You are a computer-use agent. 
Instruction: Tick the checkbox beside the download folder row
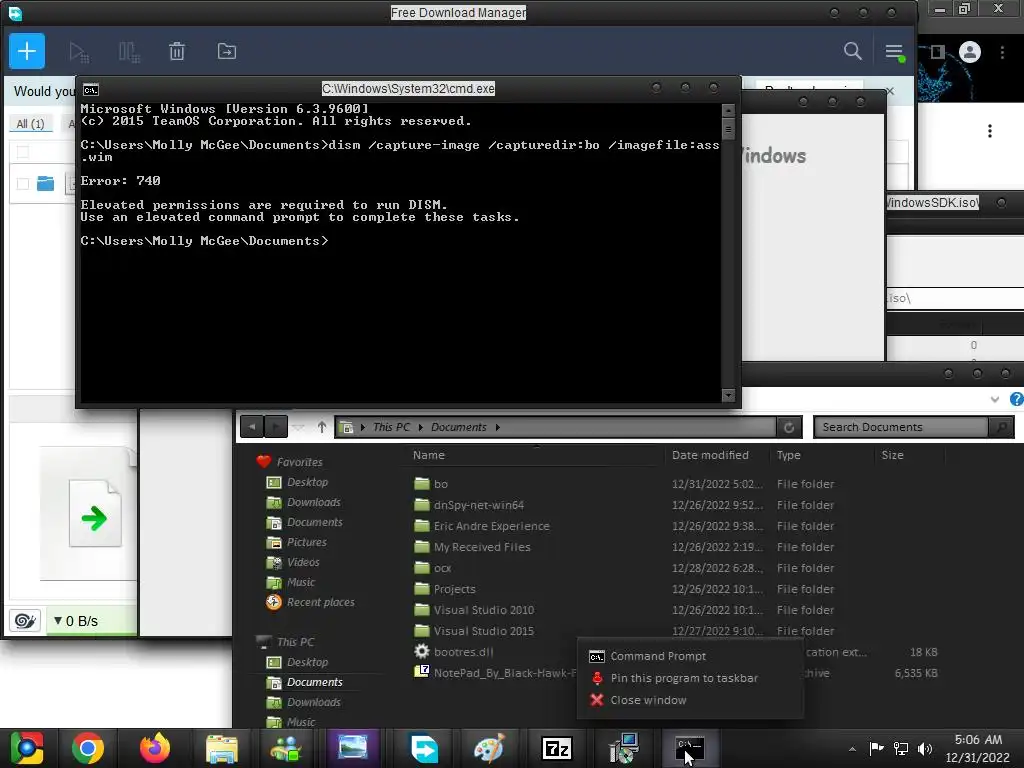(23, 184)
